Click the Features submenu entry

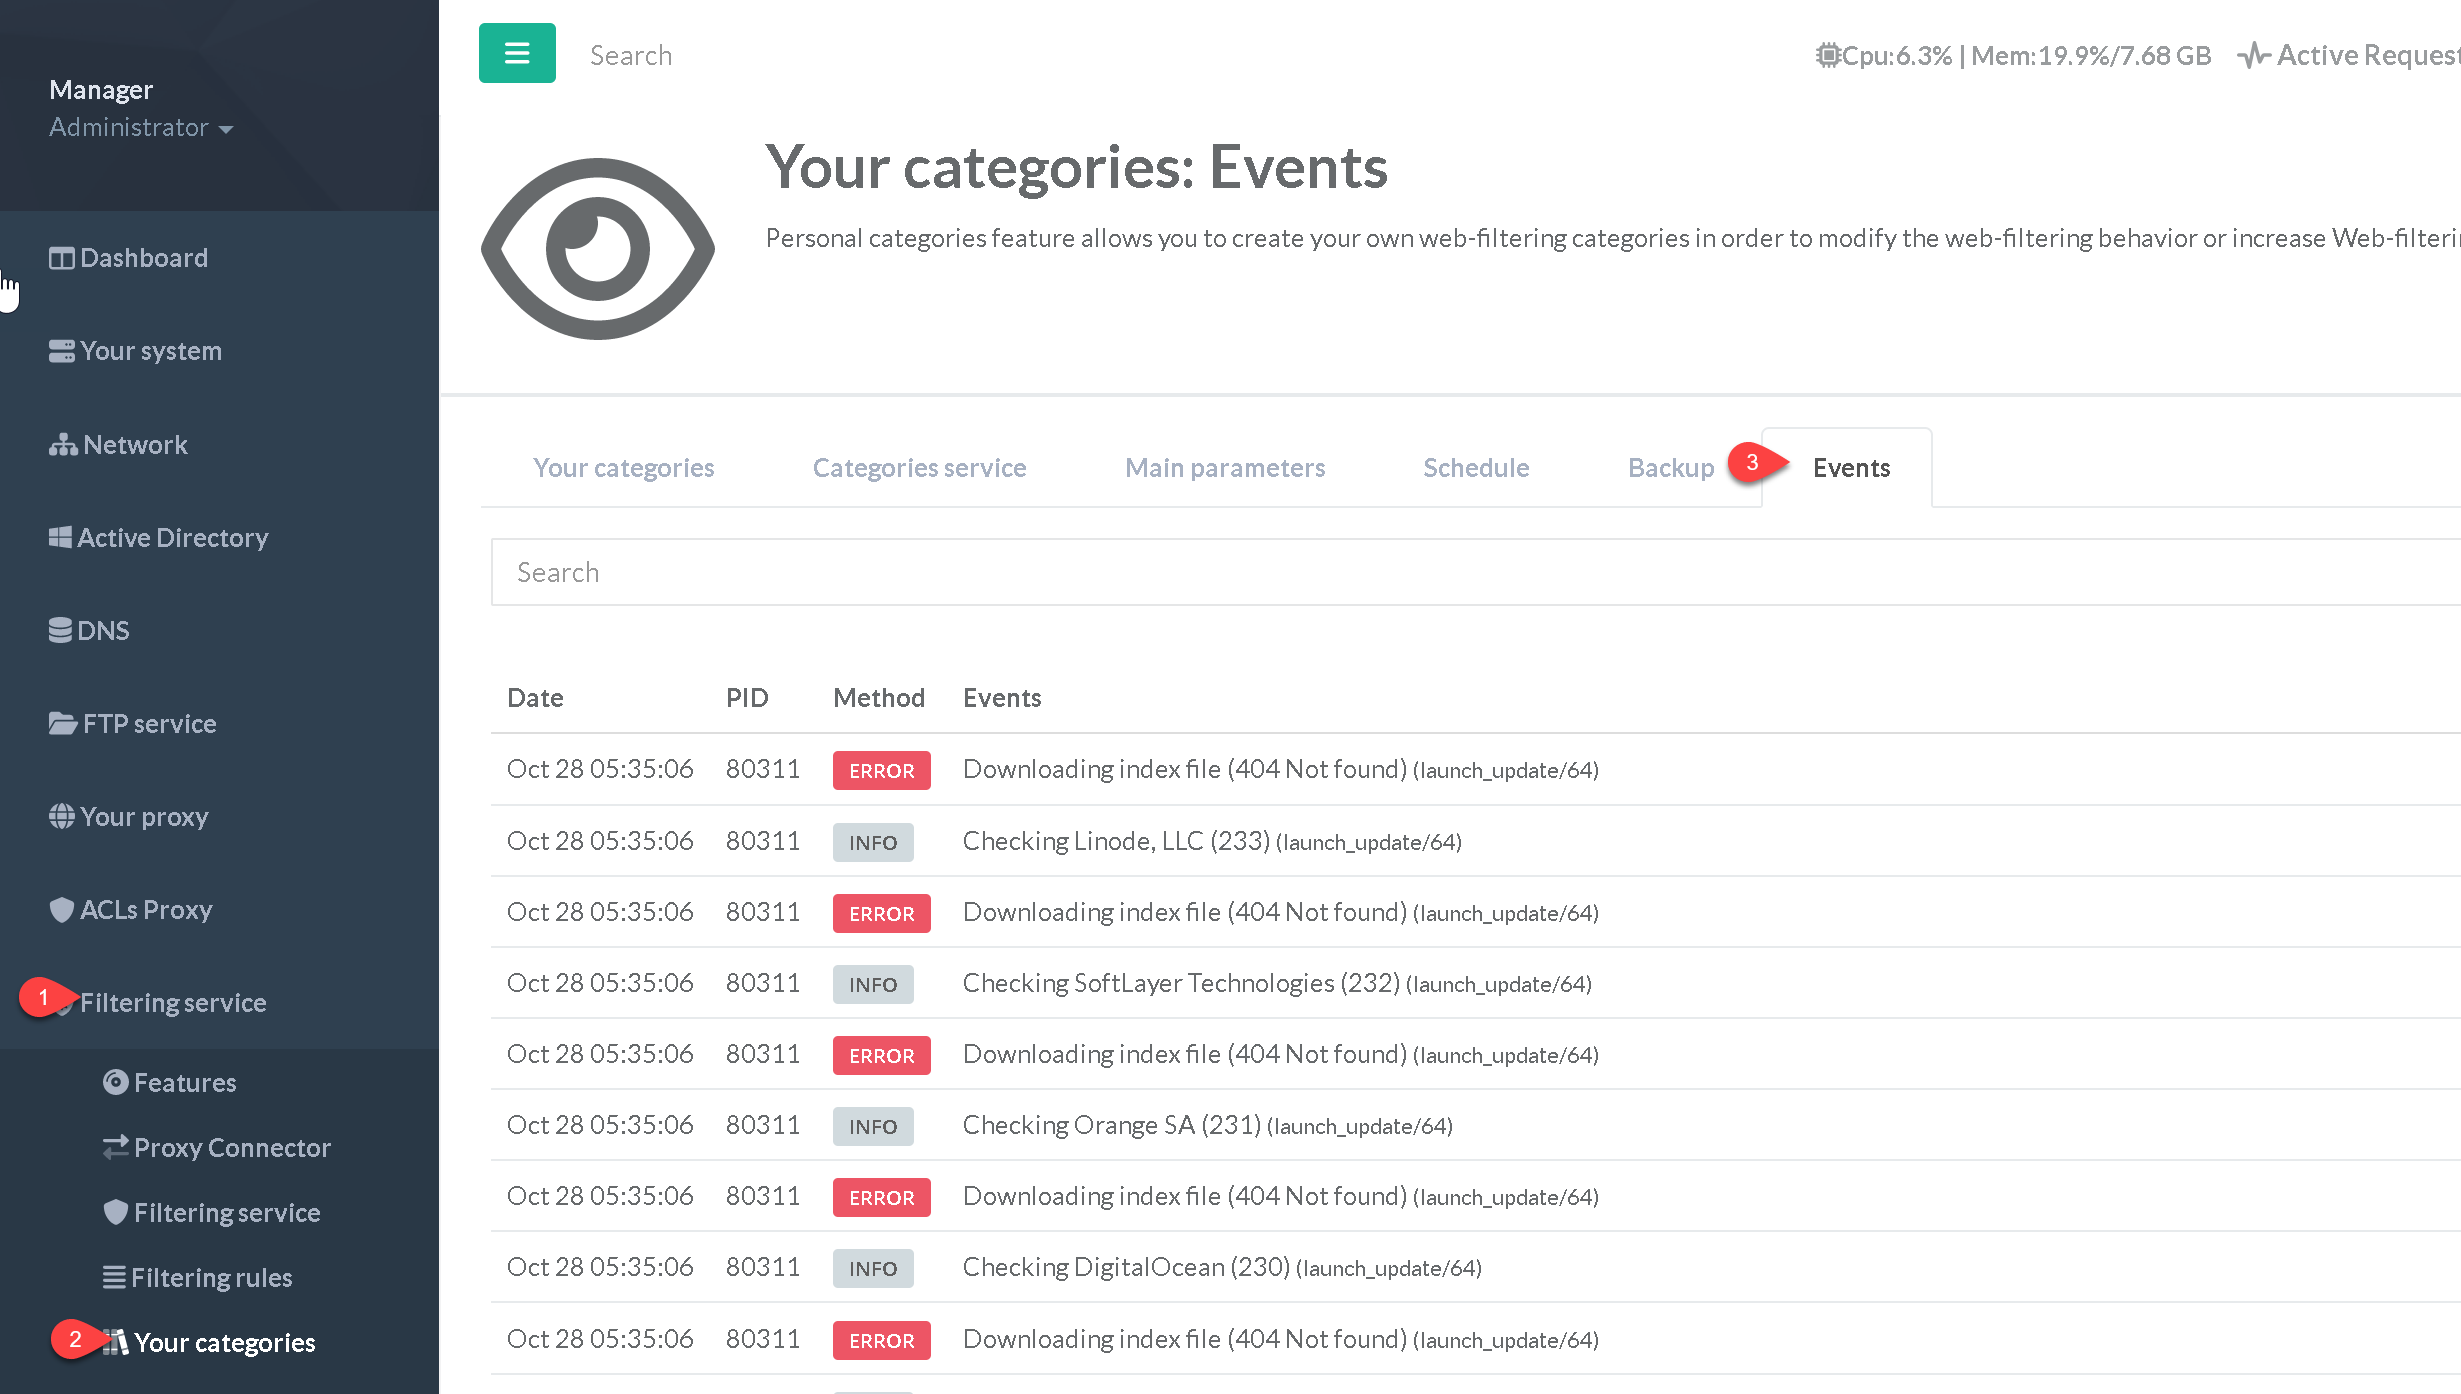184,1083
